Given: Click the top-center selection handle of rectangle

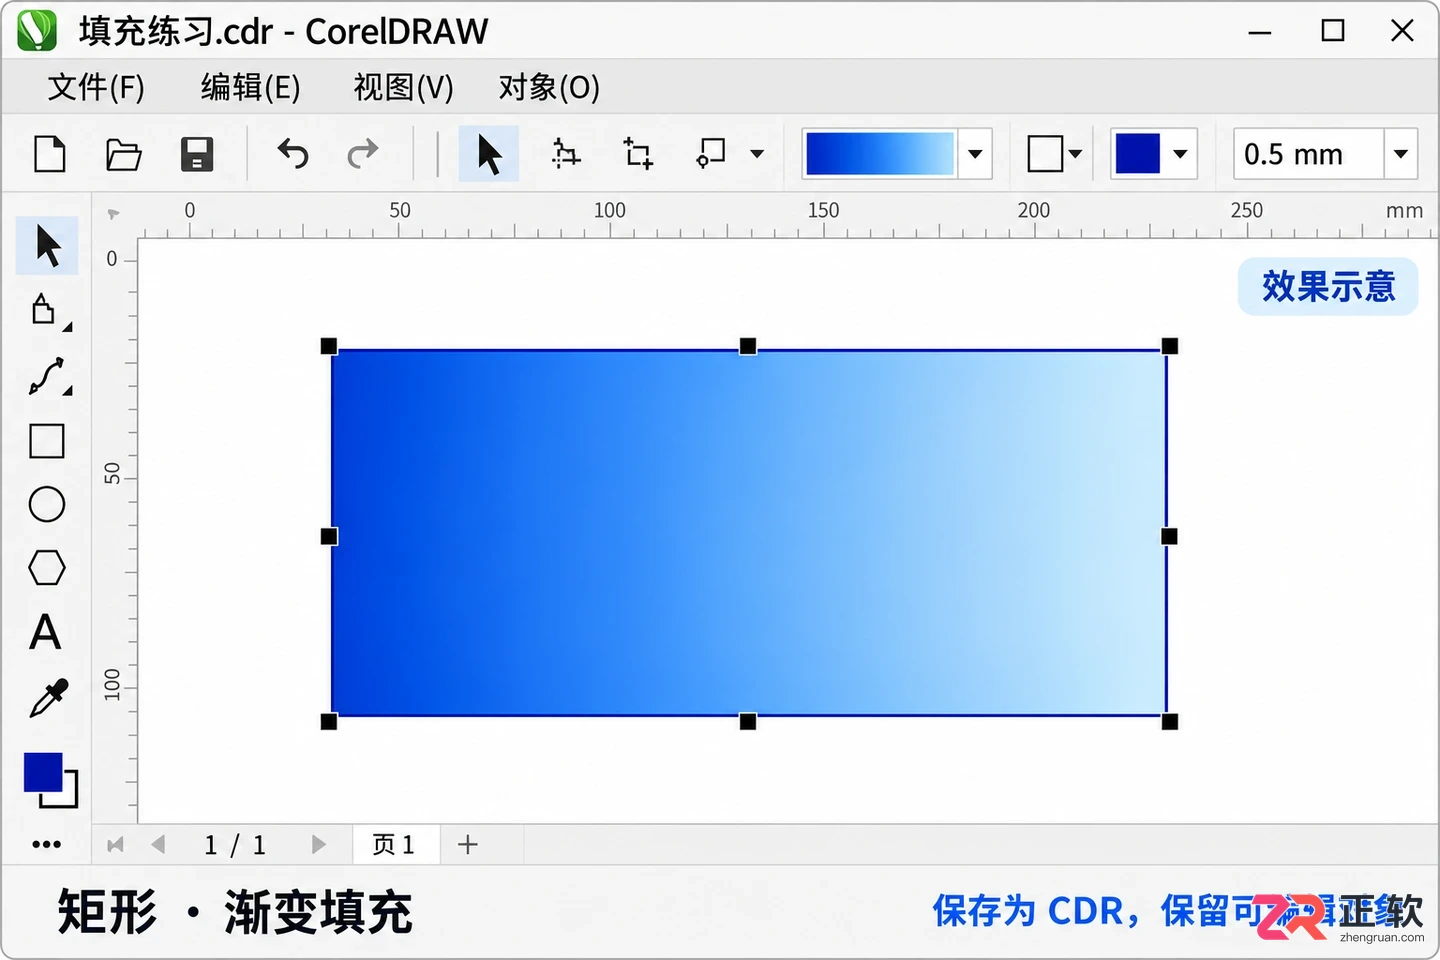Looking at the screenshot, I should (748, 346).
